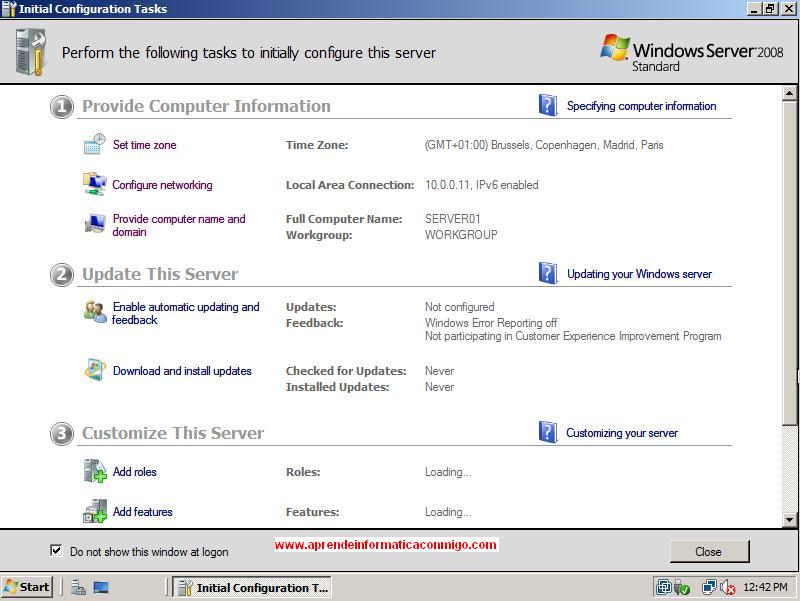Screen dimensions: 800x601
Task: Click the Show Desktop quick launch icon
Action: (101, 588)
